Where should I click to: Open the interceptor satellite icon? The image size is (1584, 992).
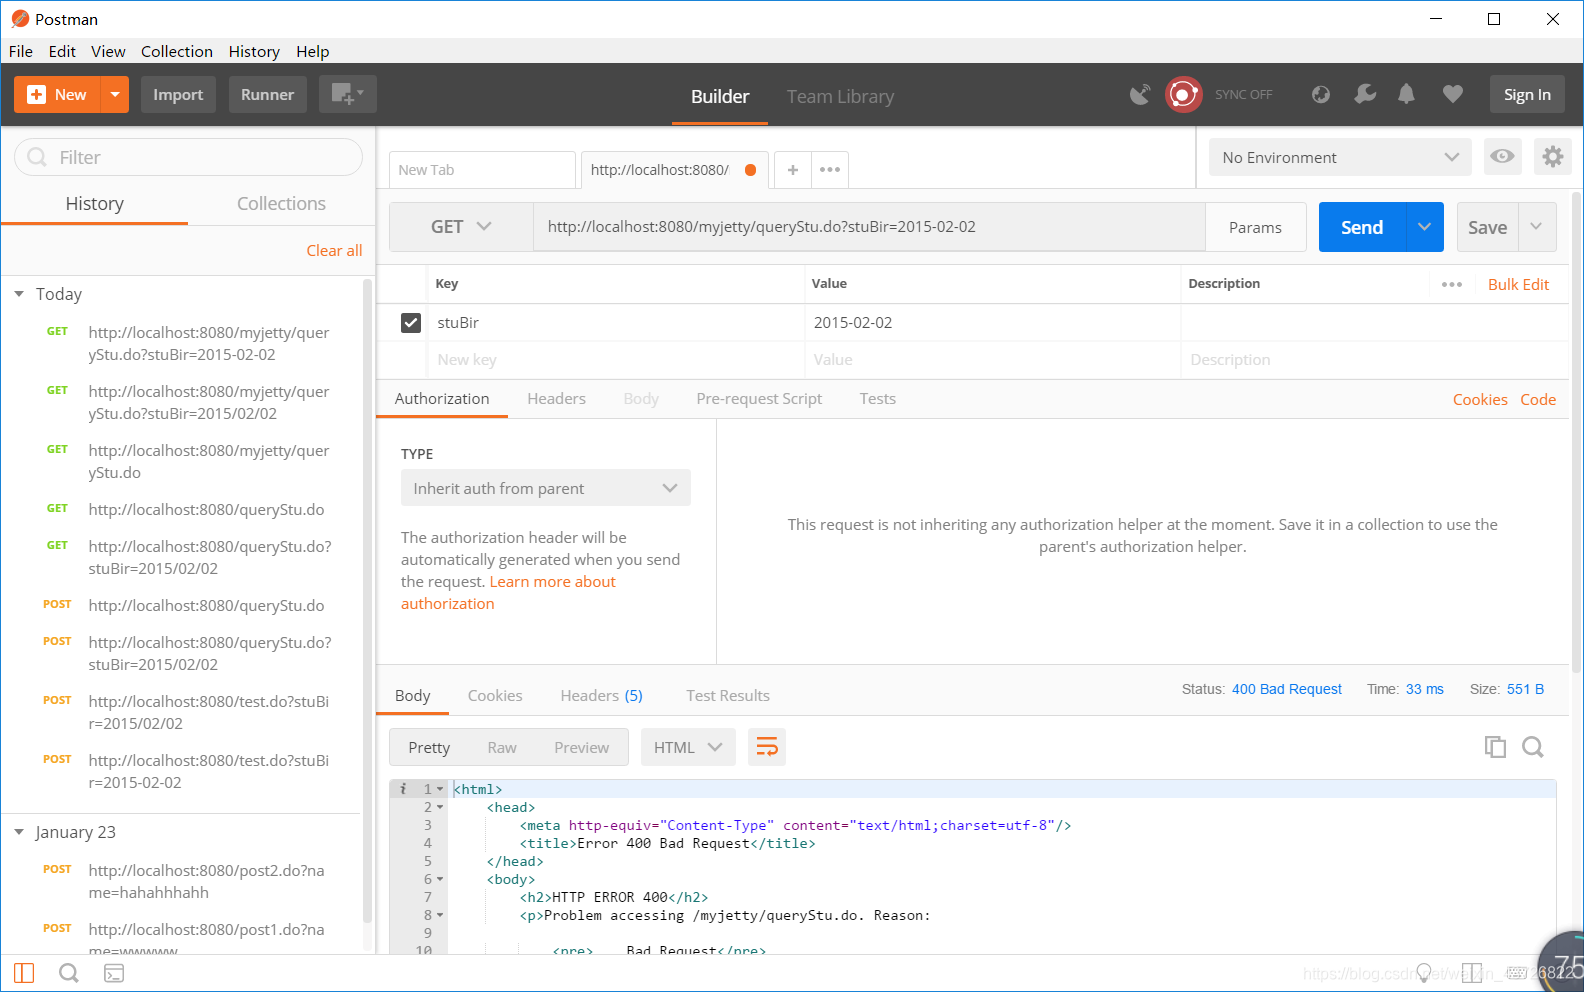(1140, 94)
